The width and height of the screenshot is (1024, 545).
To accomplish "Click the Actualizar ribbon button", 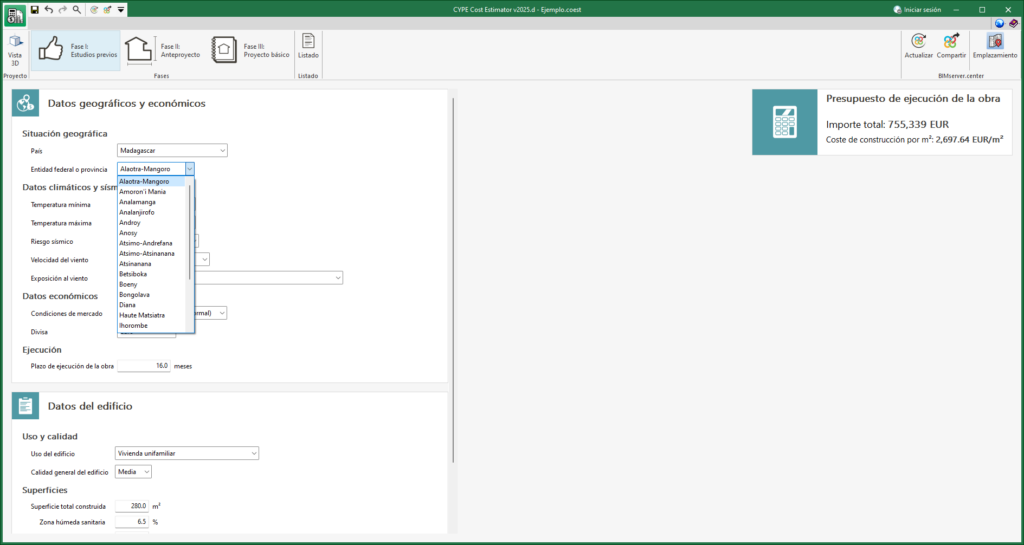I will pyautogui.click(x=919, y=46).
